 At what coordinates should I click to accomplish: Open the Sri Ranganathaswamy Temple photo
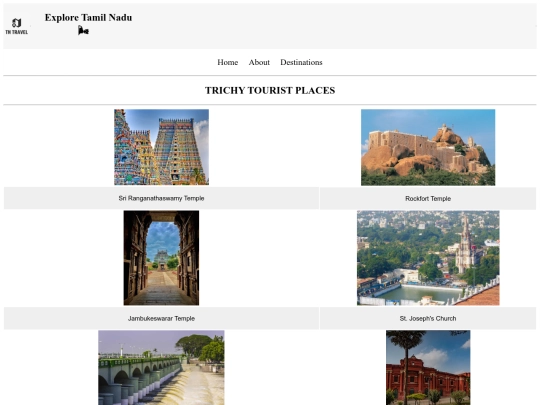[162, 147]
